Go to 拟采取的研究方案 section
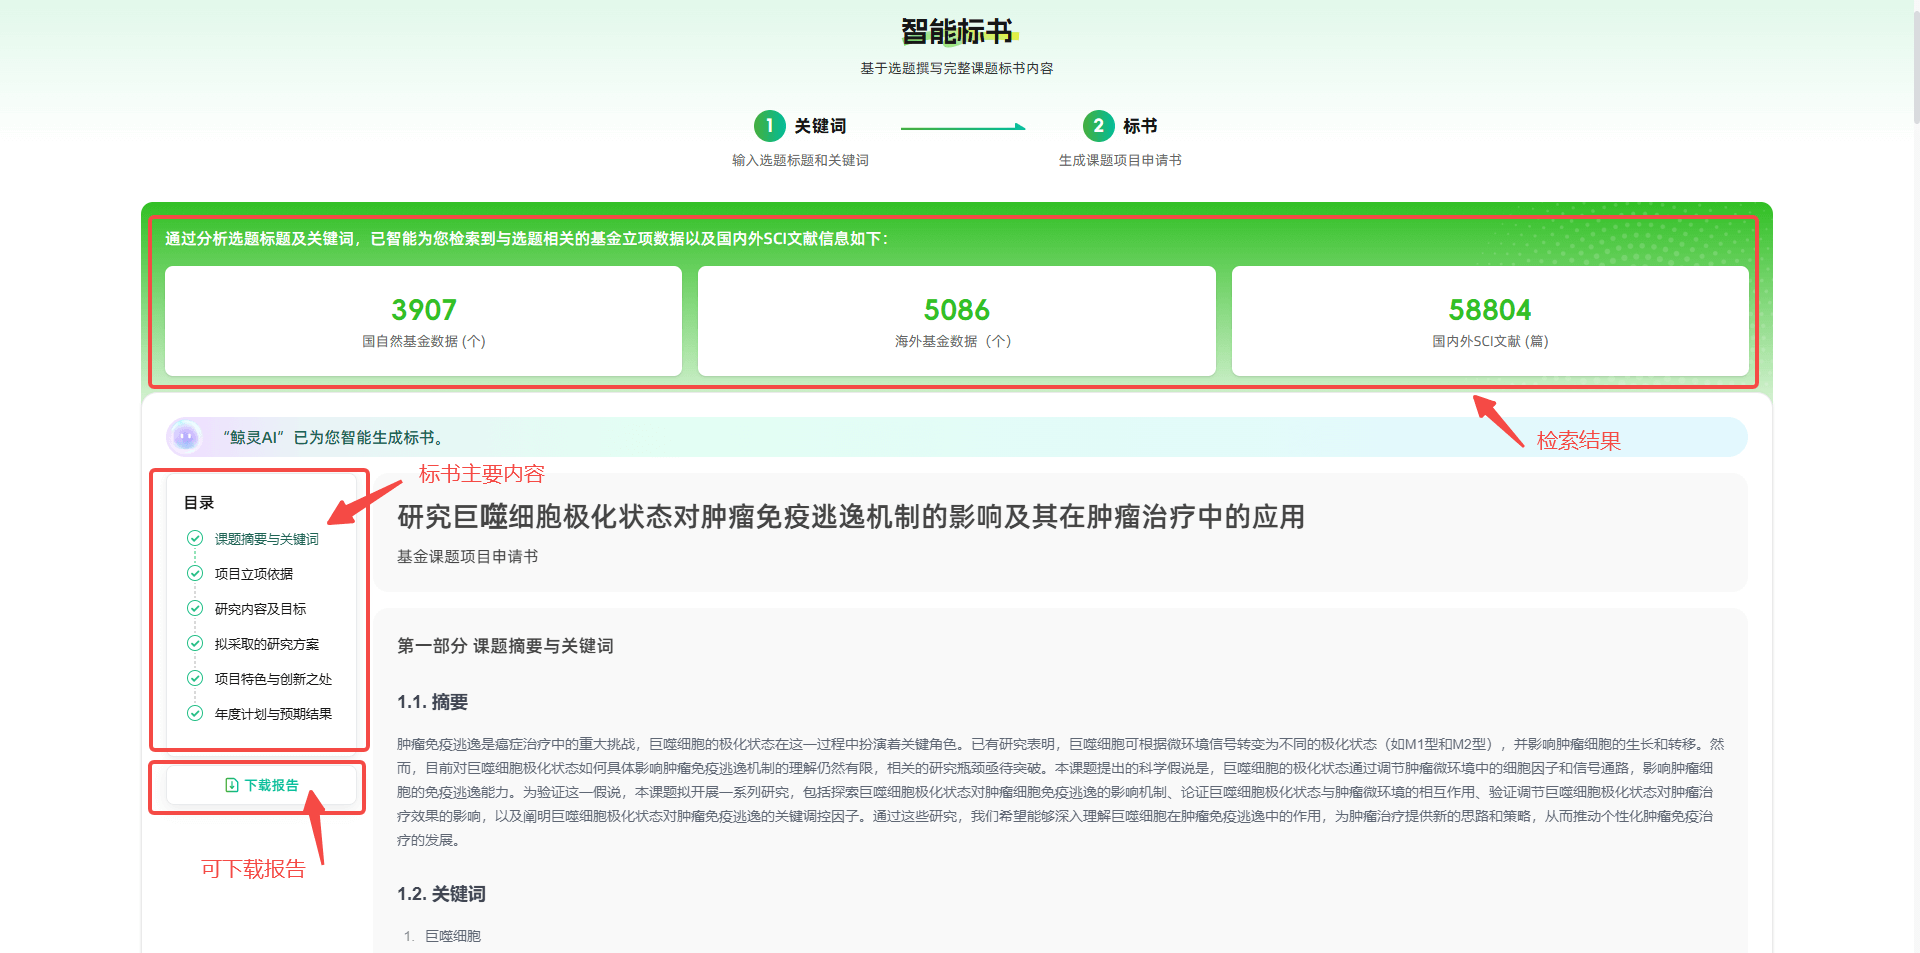The height and width of the screenshot is (953, 1920). tap(267, 644)
